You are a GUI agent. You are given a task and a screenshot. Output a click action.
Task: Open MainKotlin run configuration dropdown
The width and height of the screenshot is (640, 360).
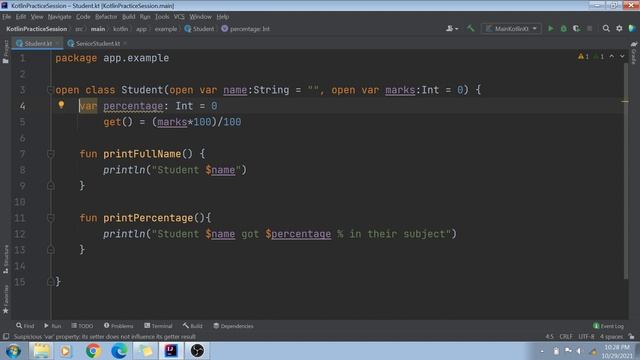[511, 29]
